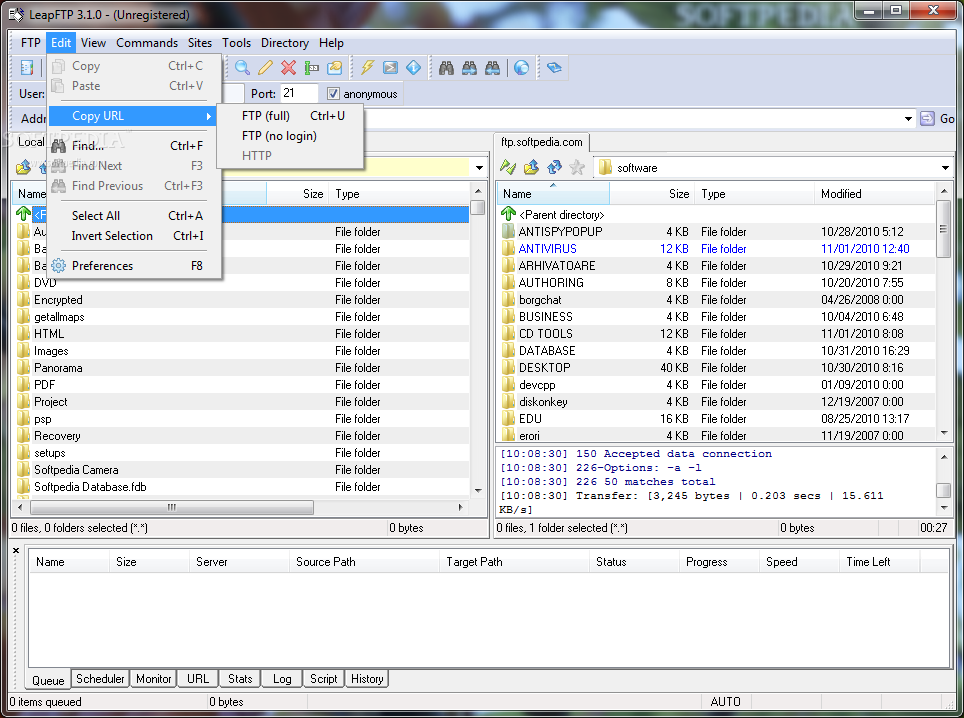Switch to the URL tab
This screenshot has height=718, width=964.
point(198,679)
